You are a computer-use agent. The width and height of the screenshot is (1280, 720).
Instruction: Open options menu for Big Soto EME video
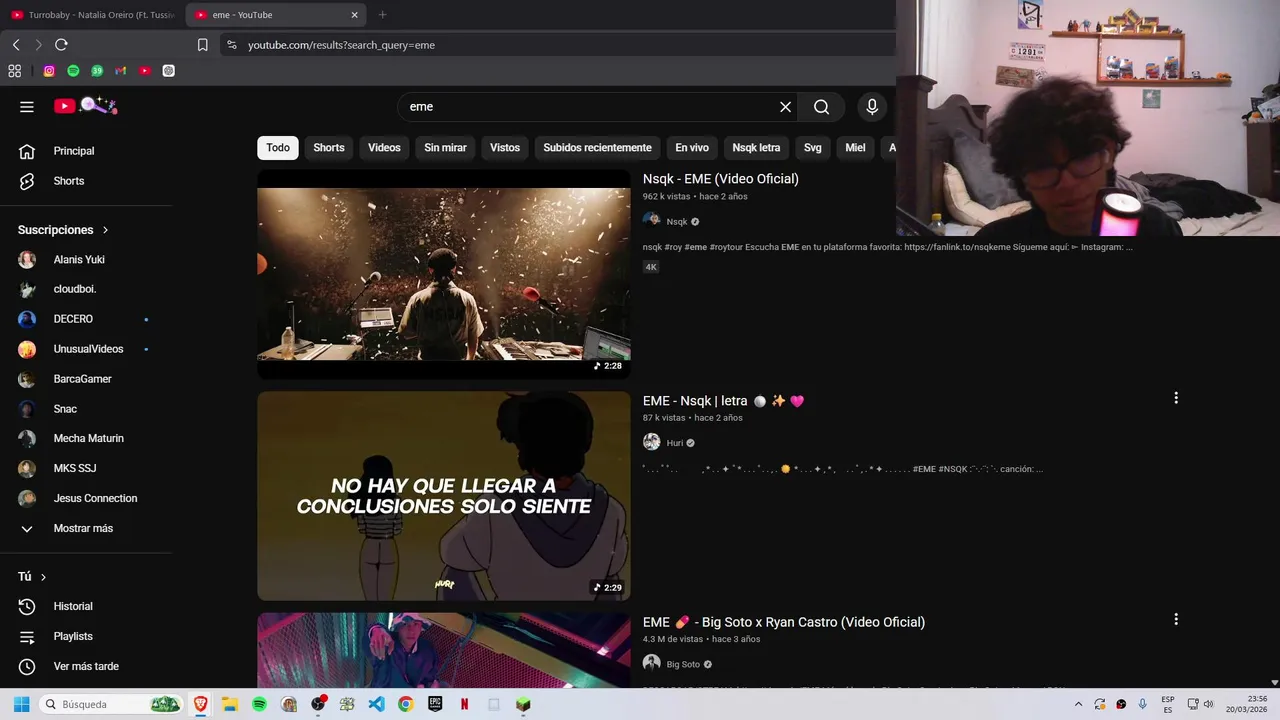(x=1176, y=620)
